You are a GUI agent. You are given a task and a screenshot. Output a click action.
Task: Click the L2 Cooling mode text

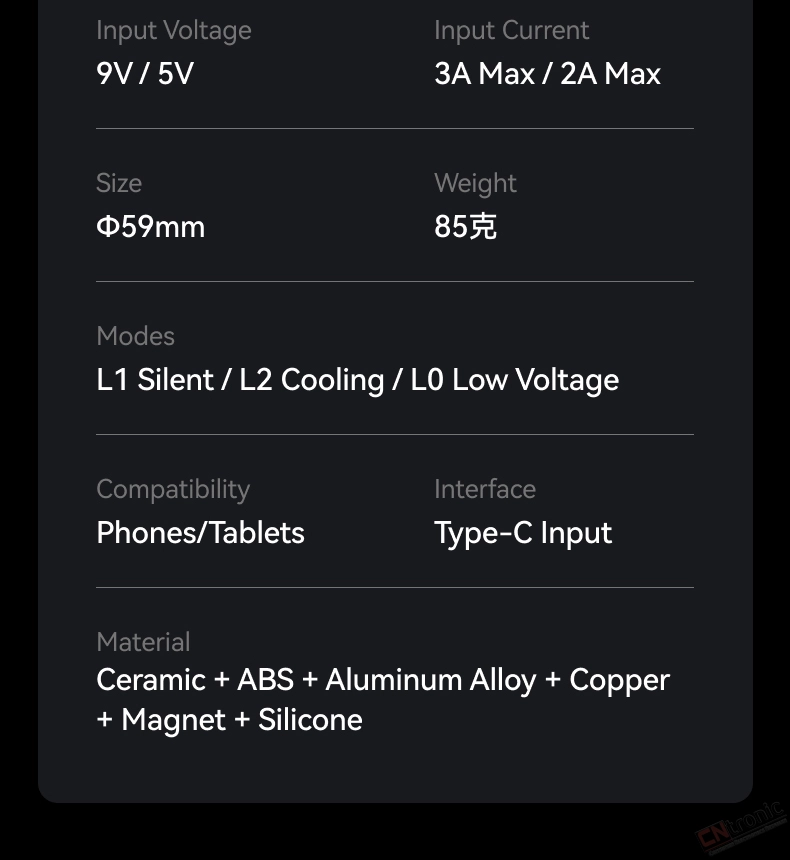click(x=312, y=380)
